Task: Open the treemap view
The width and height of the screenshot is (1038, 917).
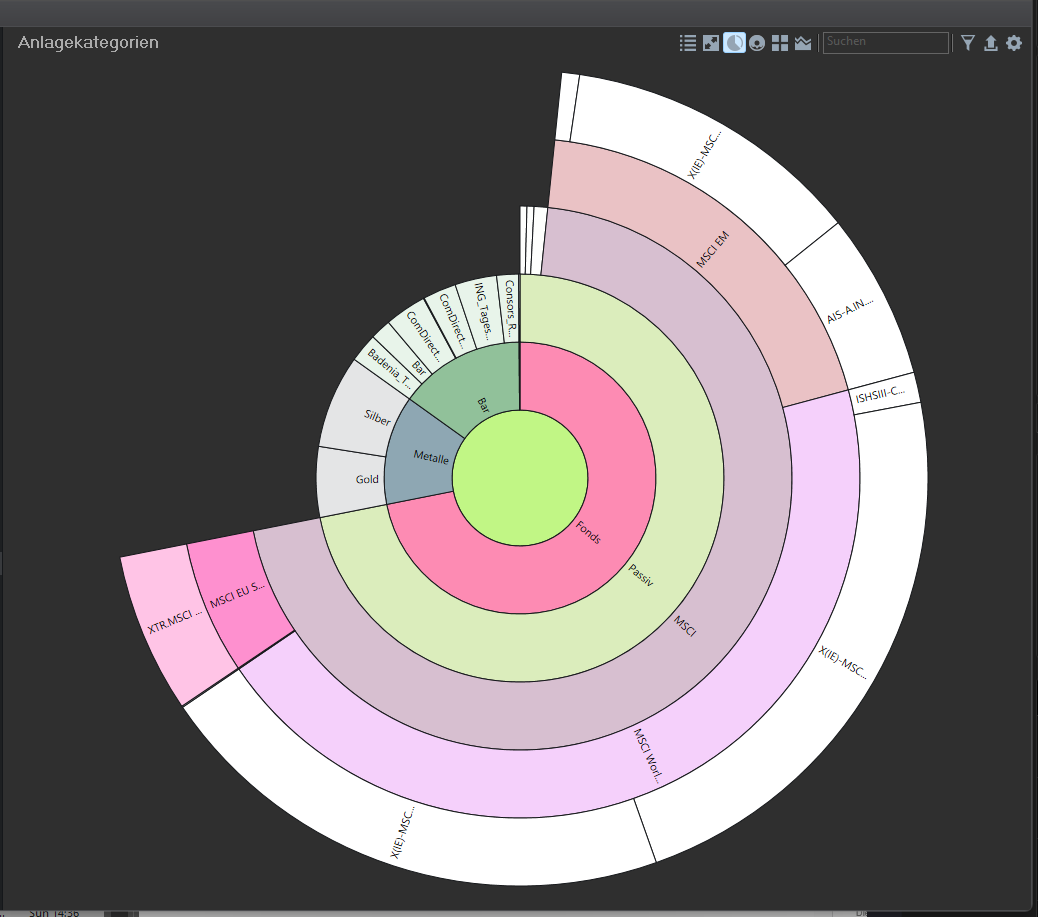Action: pyautogui.click(x=780, y=43)
